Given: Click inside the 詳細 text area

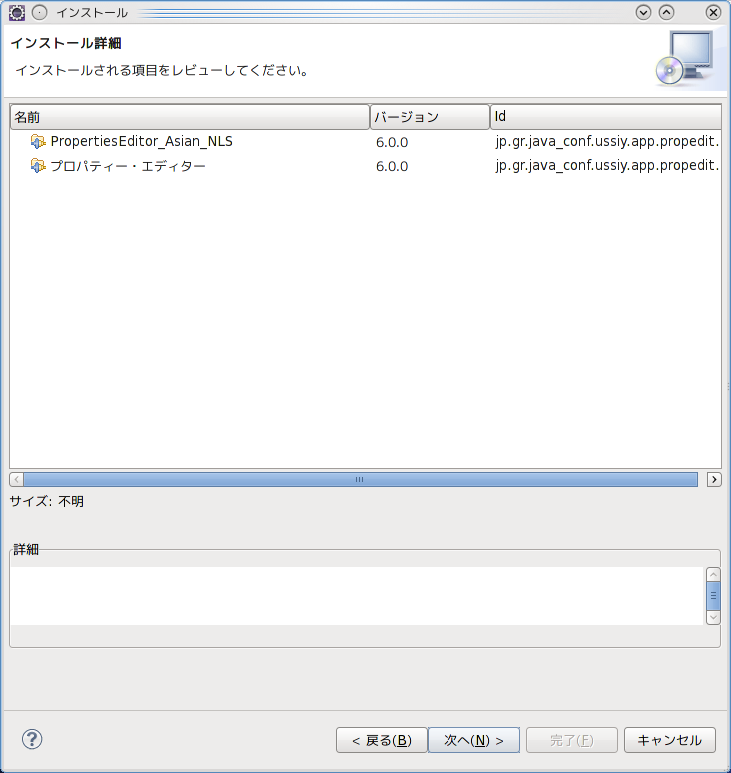Looking at the screenshot, I should click(x=357, y=596).
